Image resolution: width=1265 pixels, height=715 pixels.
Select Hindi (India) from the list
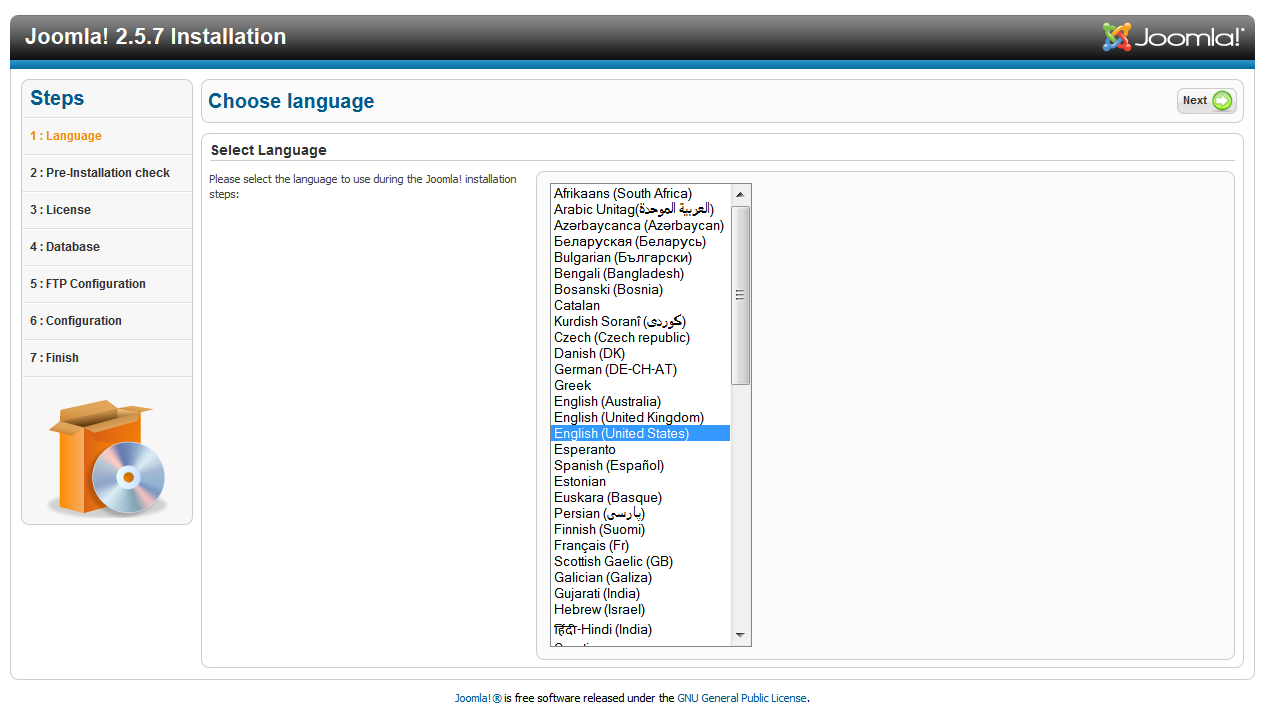coord(640,629)
